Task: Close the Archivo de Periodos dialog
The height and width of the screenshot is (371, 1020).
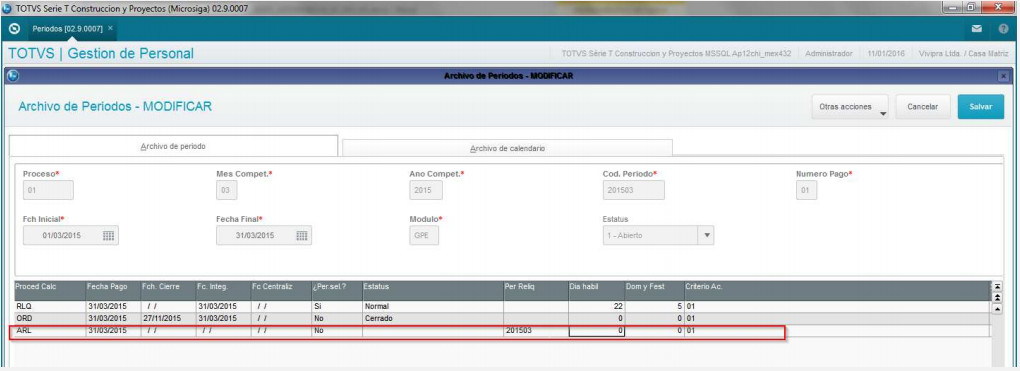Action: tap(1003, 76)
